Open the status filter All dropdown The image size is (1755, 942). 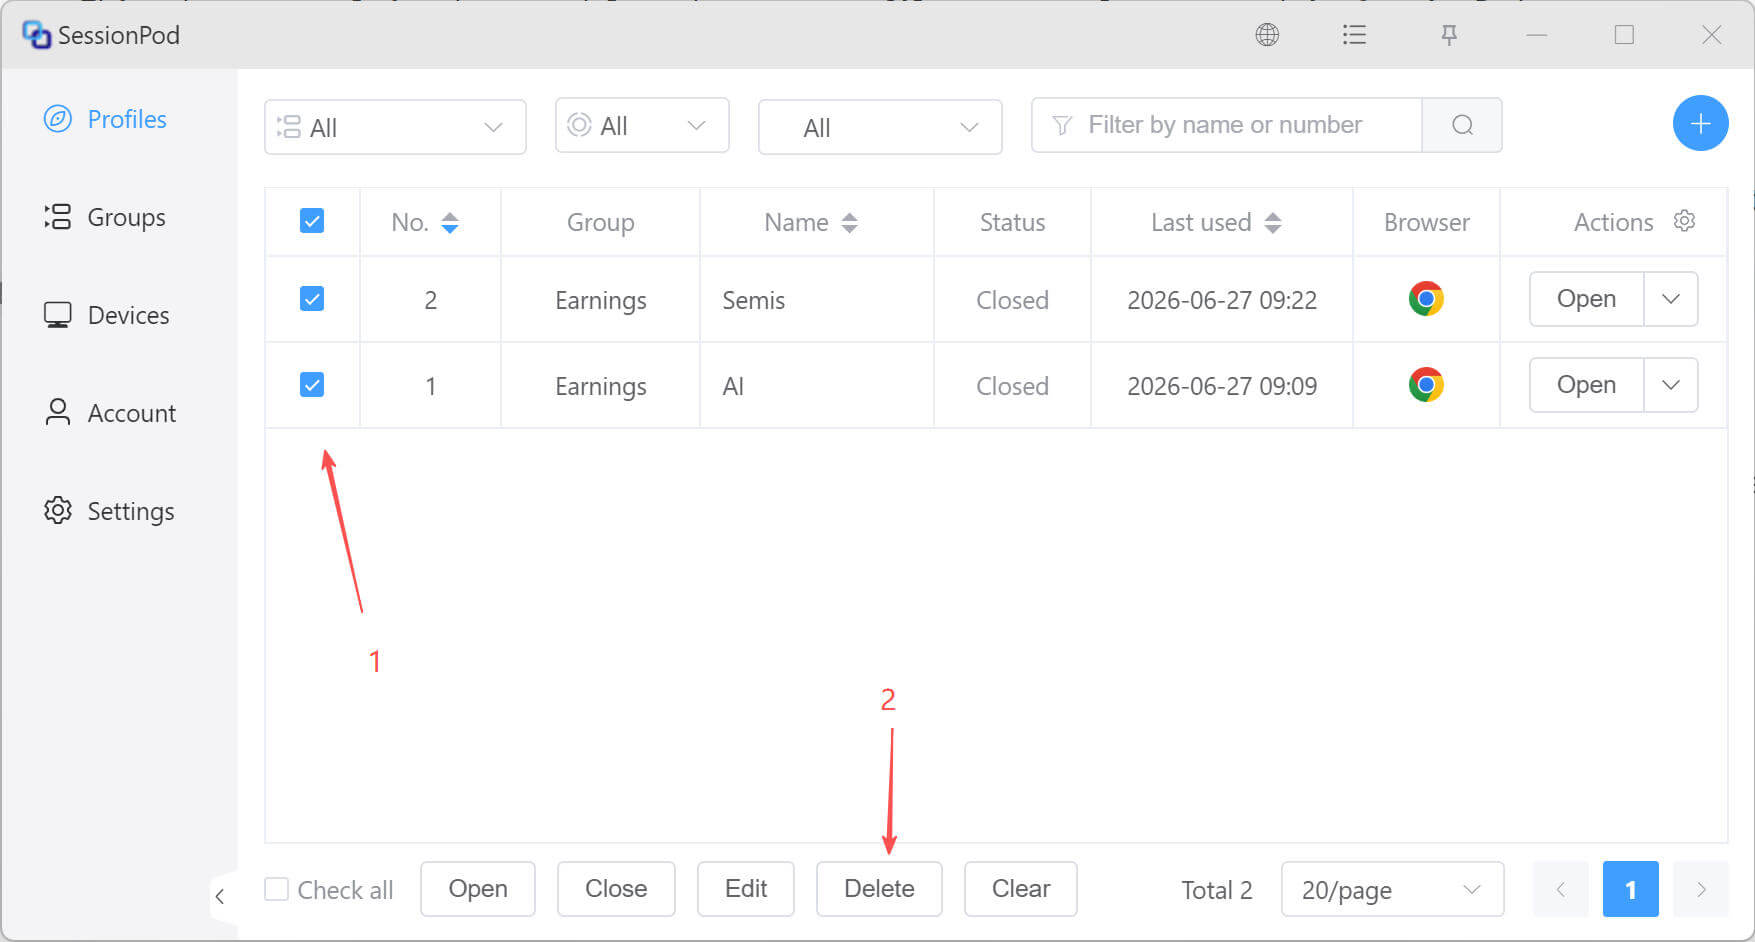click(642, 126)
